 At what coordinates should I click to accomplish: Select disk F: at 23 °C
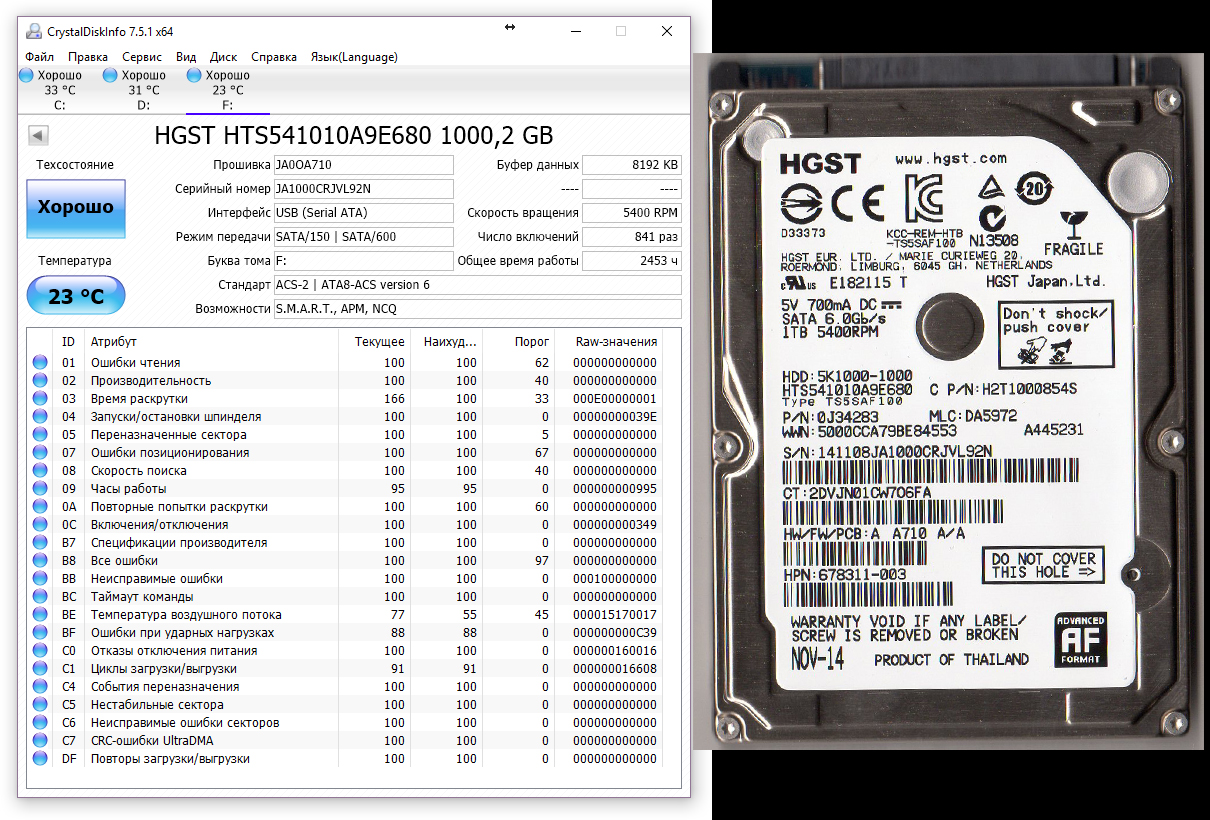click(227, 90)
